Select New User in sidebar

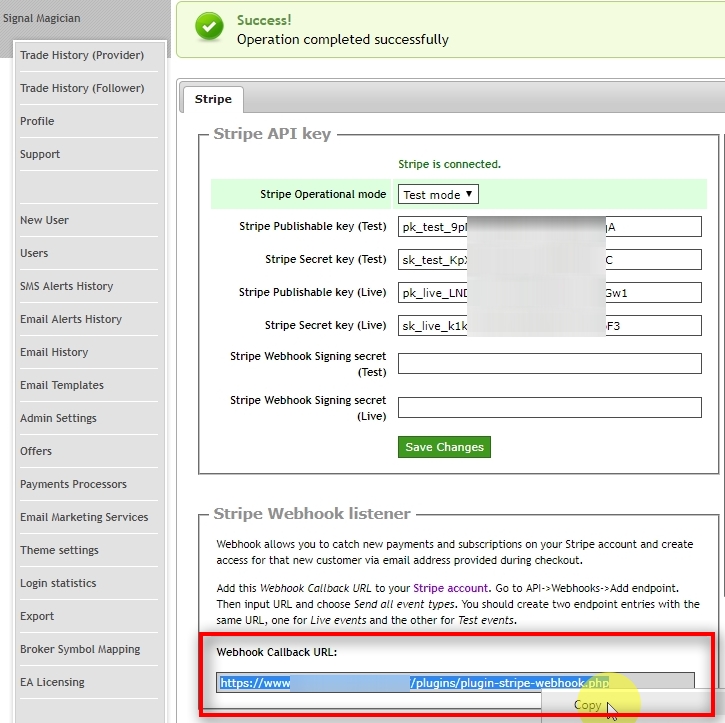click(x=44, y=220)
